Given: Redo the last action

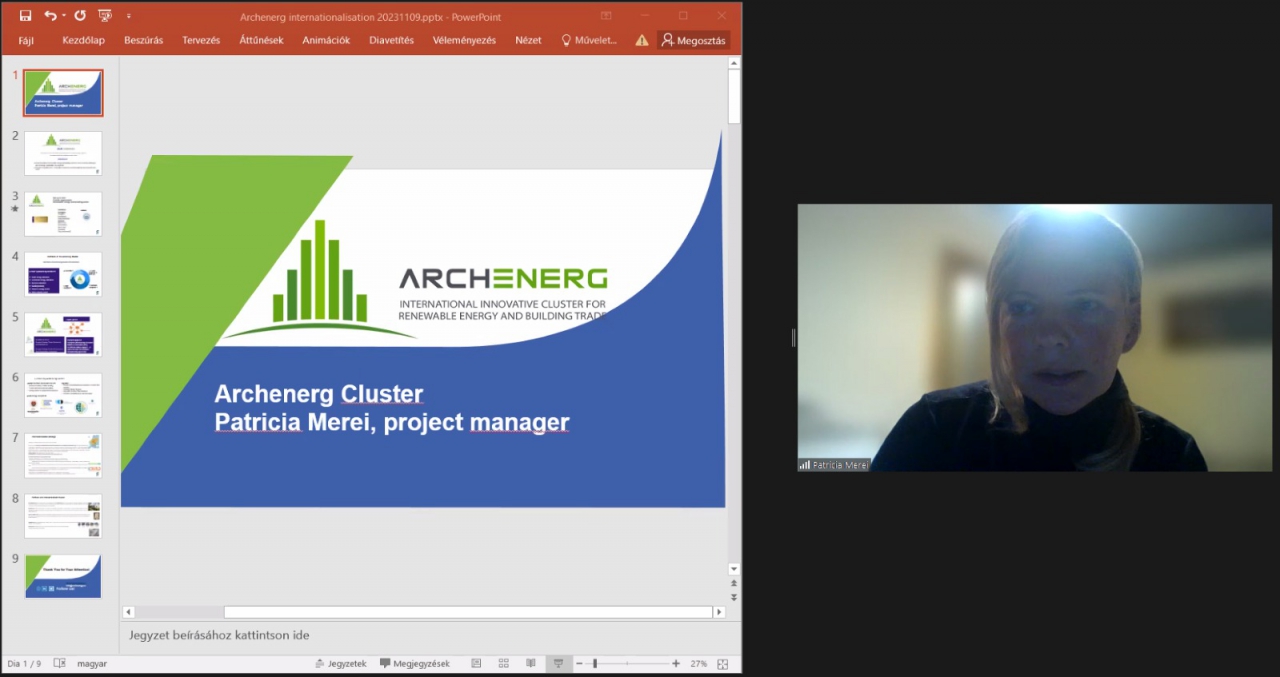Looking at the screenshot, I should tap(80, 16).
